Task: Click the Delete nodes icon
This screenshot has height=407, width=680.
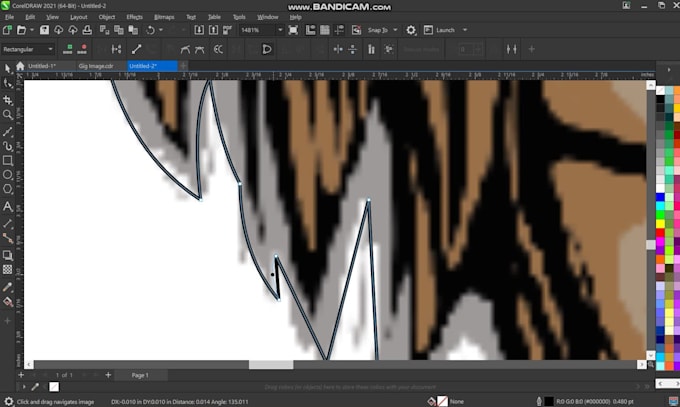Action: 82,49
